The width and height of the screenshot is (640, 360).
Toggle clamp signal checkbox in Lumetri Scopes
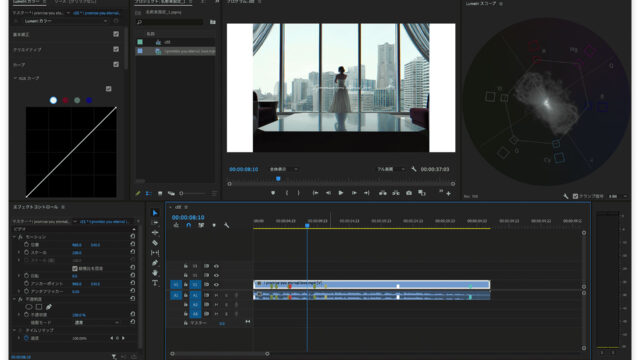pos(575,196)
